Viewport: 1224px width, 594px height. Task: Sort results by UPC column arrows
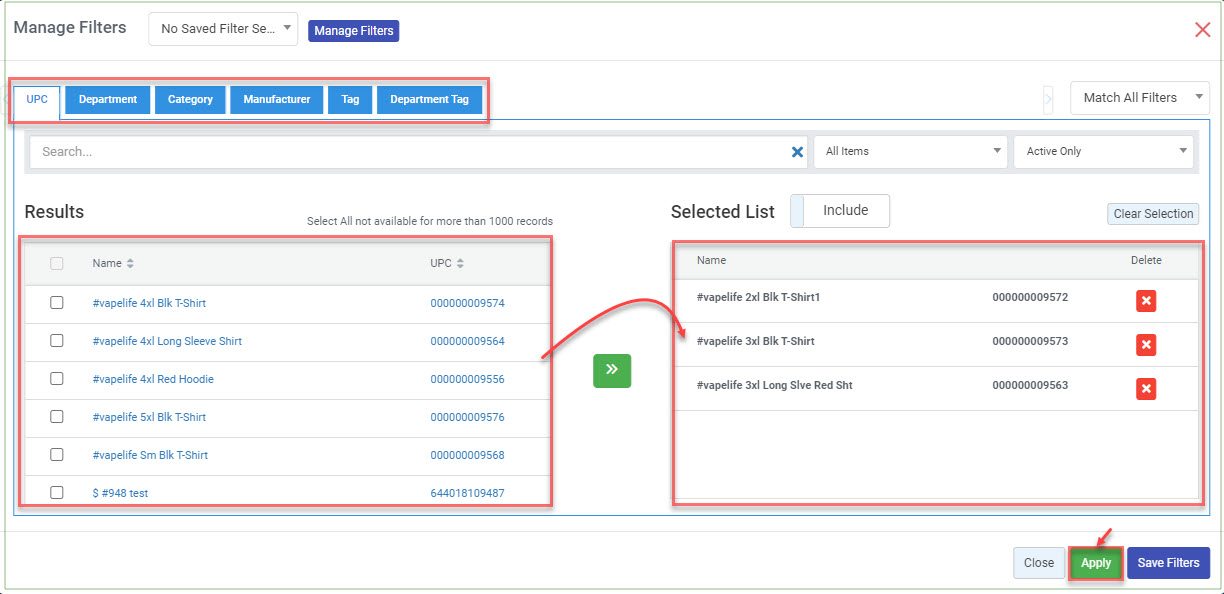(460, 264)
